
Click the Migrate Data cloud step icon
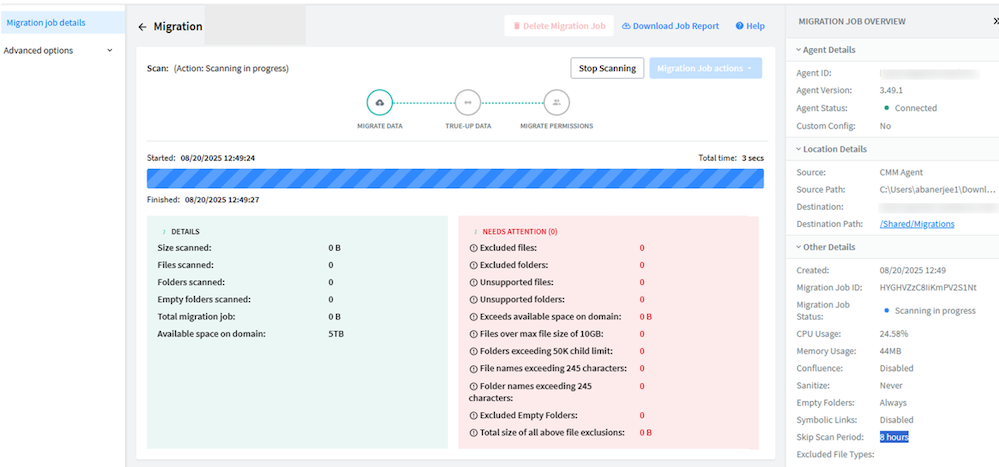379,102
